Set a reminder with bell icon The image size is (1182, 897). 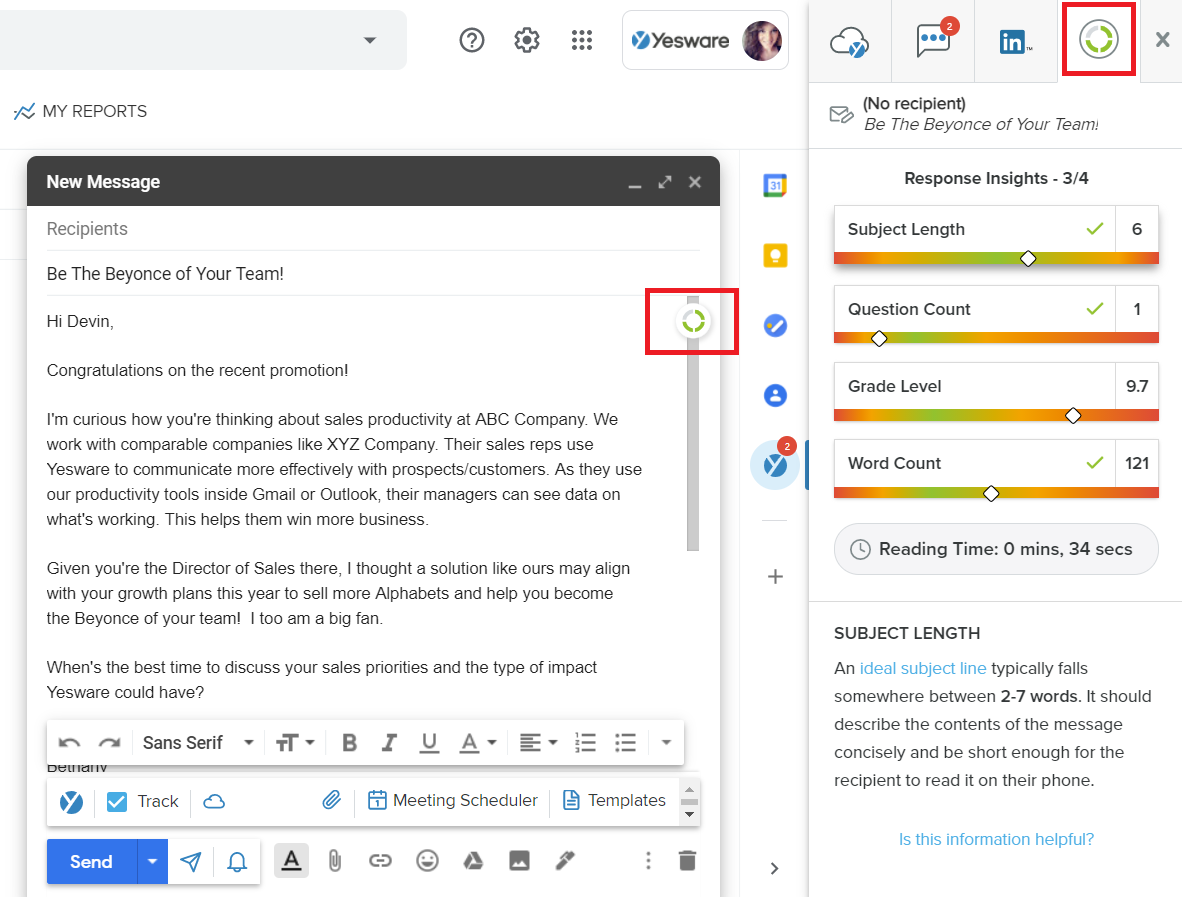[237, 862]
